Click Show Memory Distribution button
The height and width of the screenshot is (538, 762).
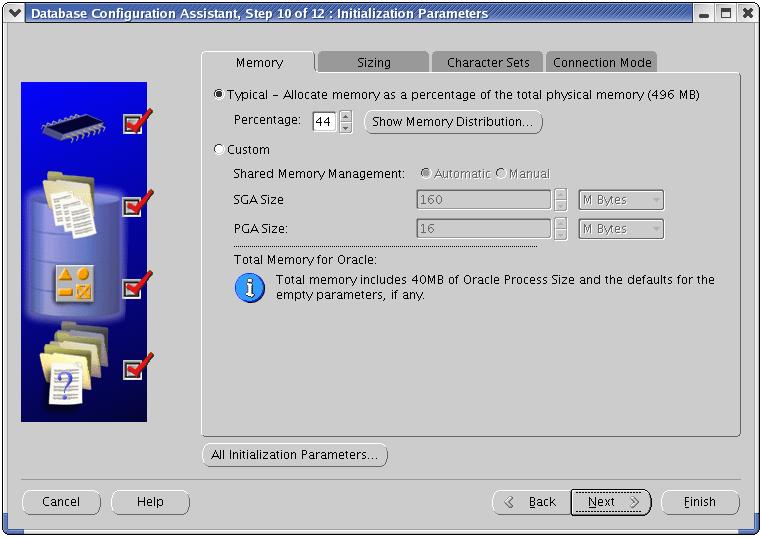453,122
